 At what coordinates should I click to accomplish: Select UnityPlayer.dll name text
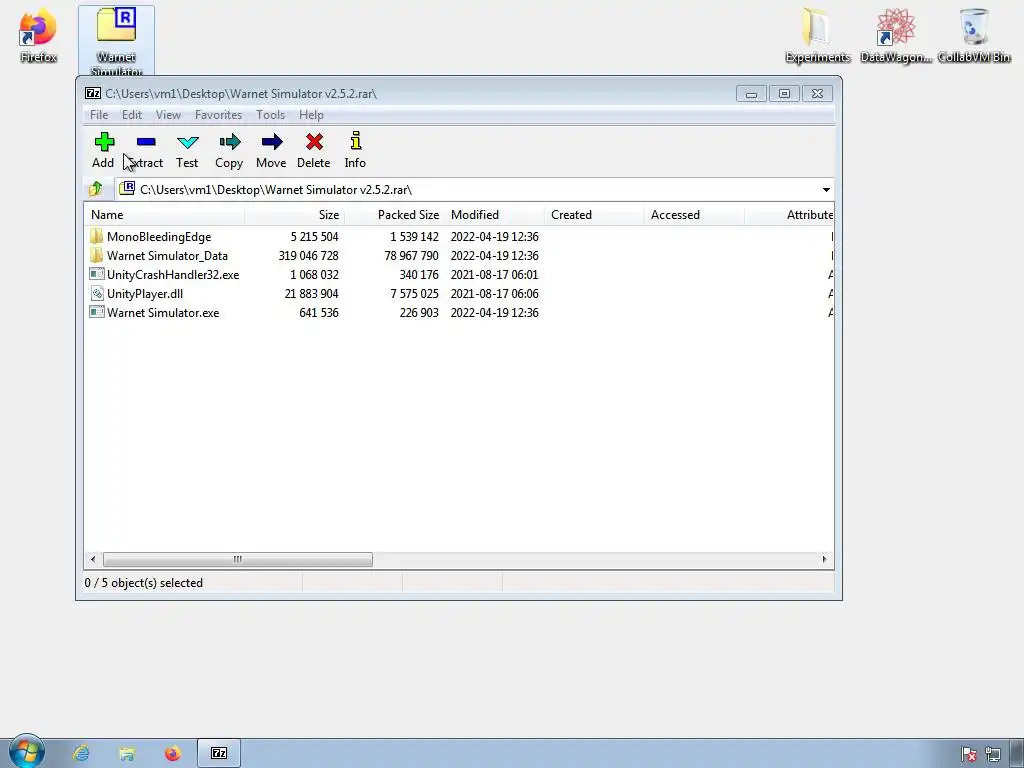click(145, 293)
